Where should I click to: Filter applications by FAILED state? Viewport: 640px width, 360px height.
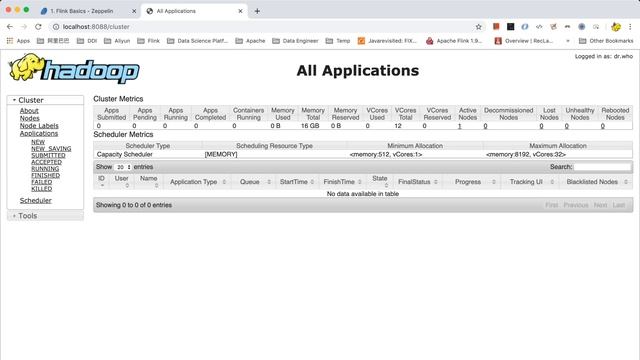pyautogui.click(x=42, y=182)
